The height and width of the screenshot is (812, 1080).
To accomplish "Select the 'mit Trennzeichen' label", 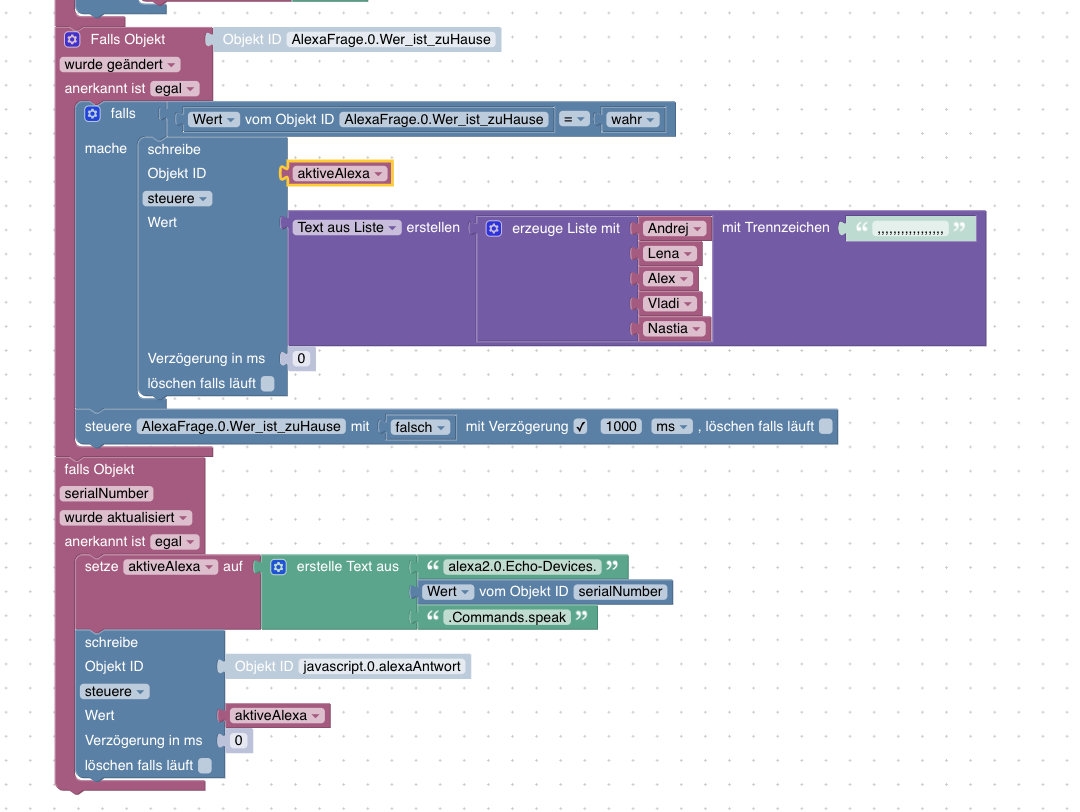I will [776, 227].
